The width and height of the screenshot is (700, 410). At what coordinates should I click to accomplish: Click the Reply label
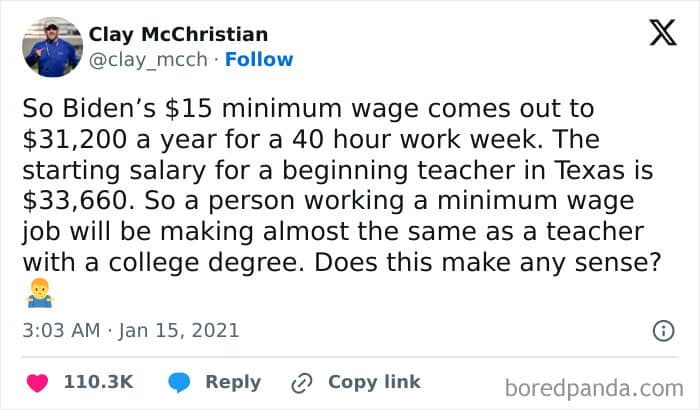(233, 382)
